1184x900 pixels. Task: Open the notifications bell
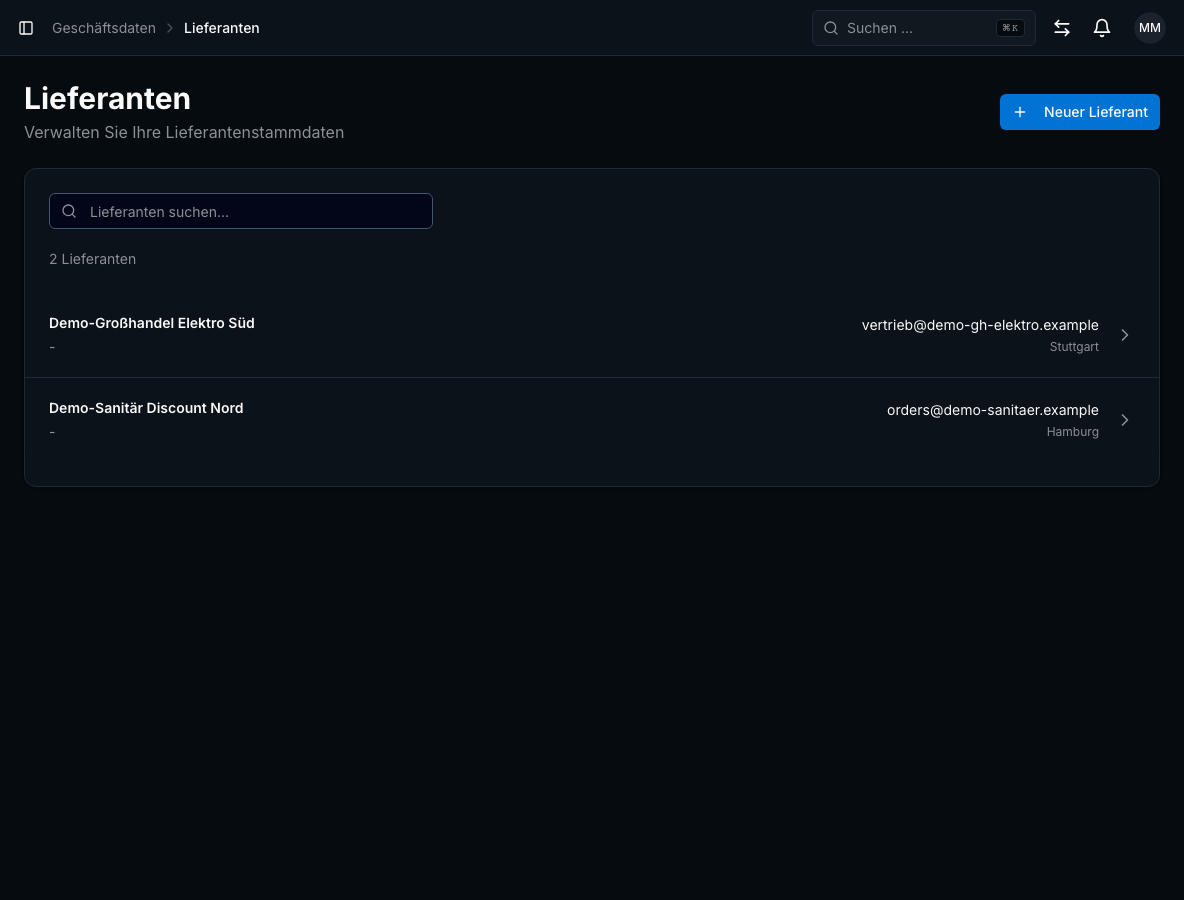(x=1102, y=28)
